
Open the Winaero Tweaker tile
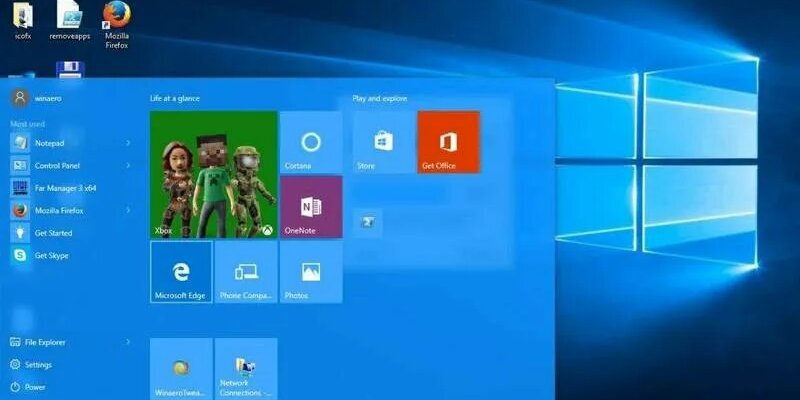(181, 369)
